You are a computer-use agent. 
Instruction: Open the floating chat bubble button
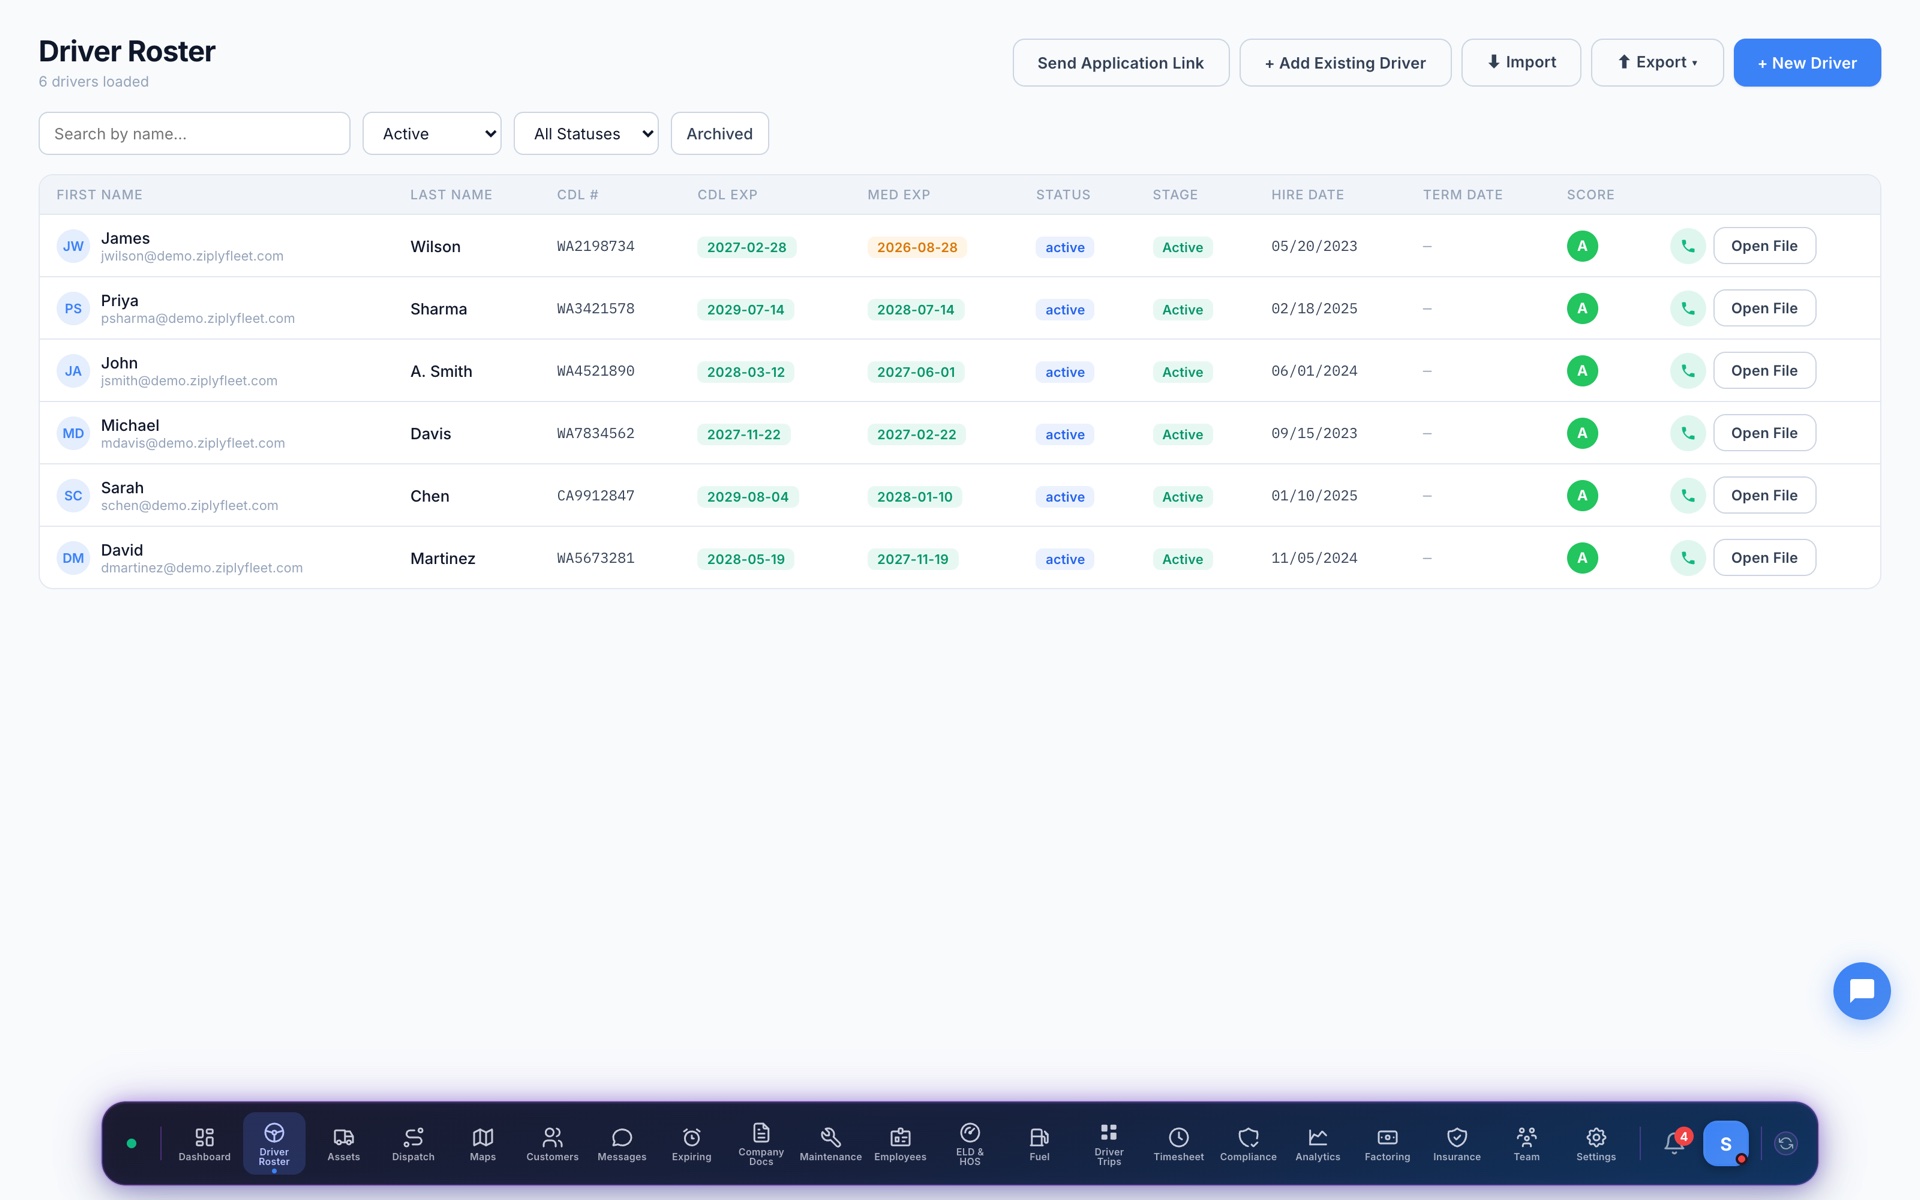(1861, 991)
